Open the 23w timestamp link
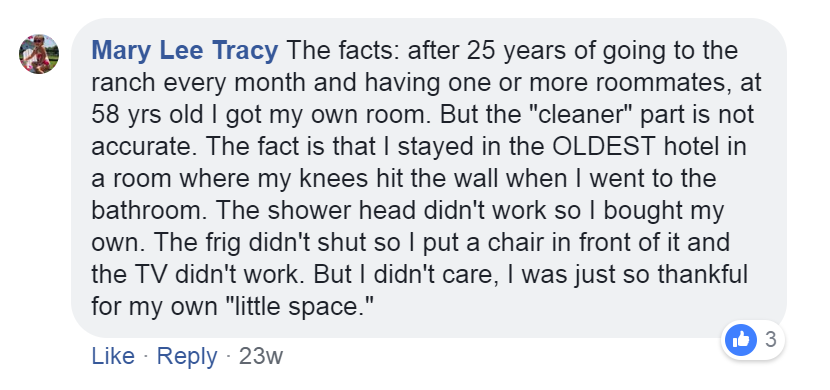 [261, 356]
